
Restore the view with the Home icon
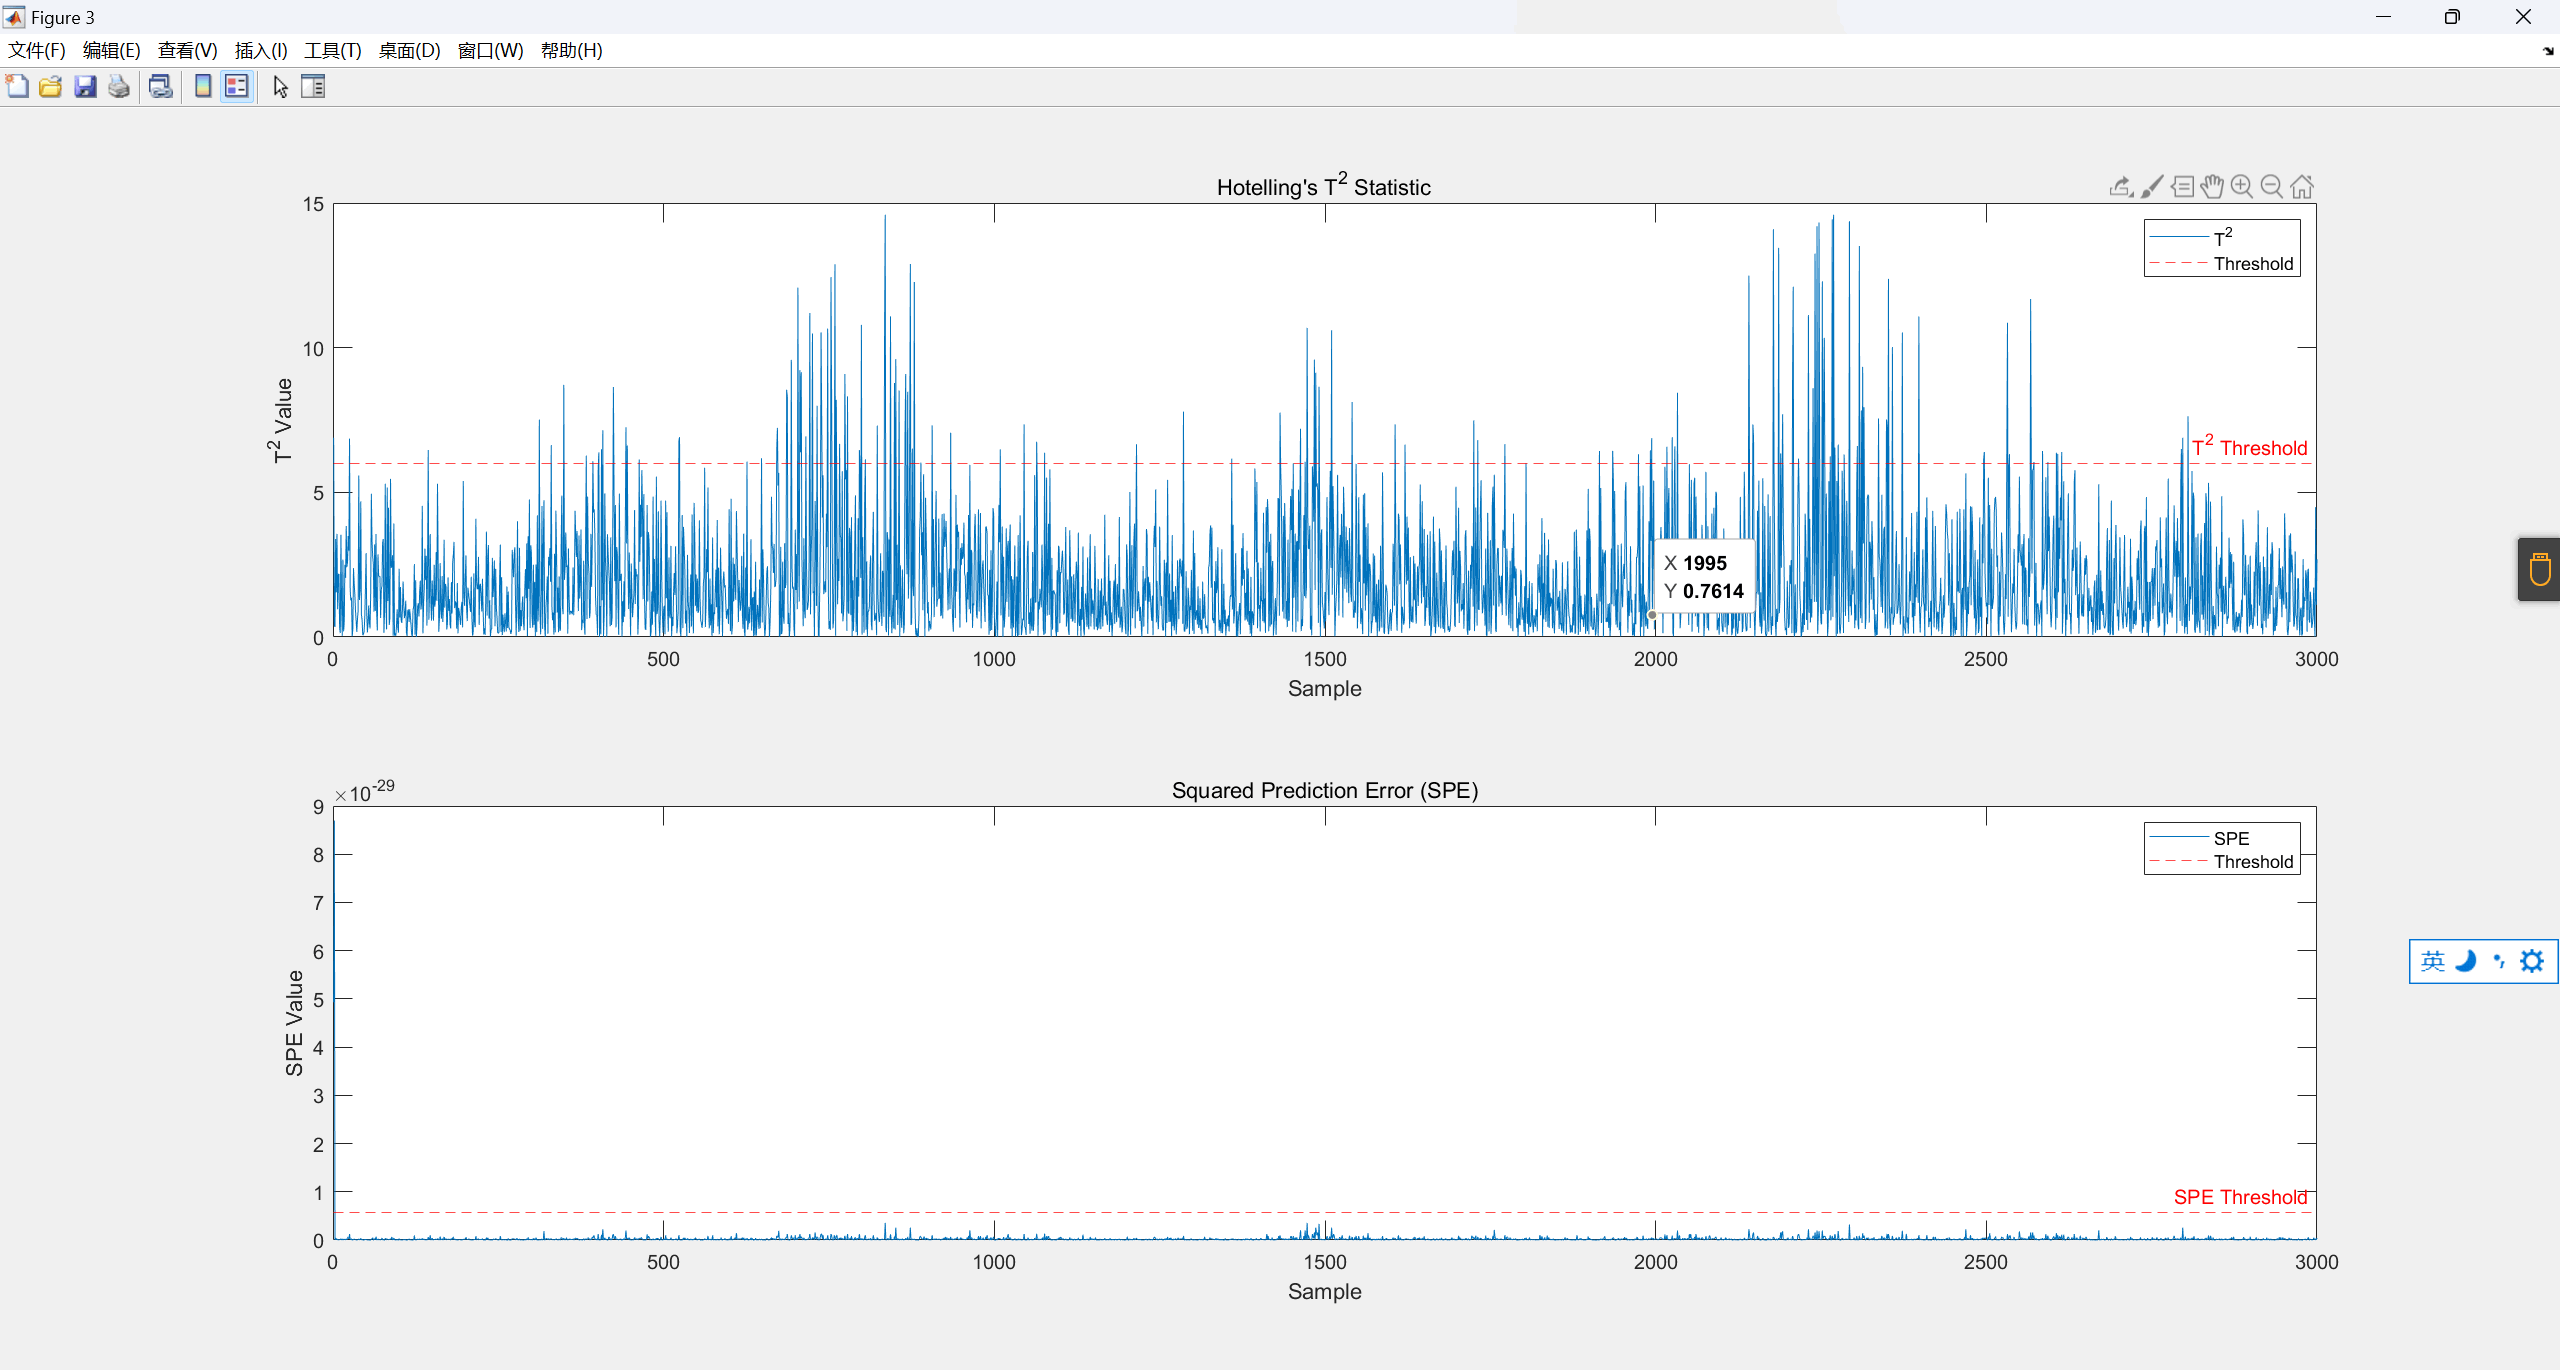[x=2302, y=186]
